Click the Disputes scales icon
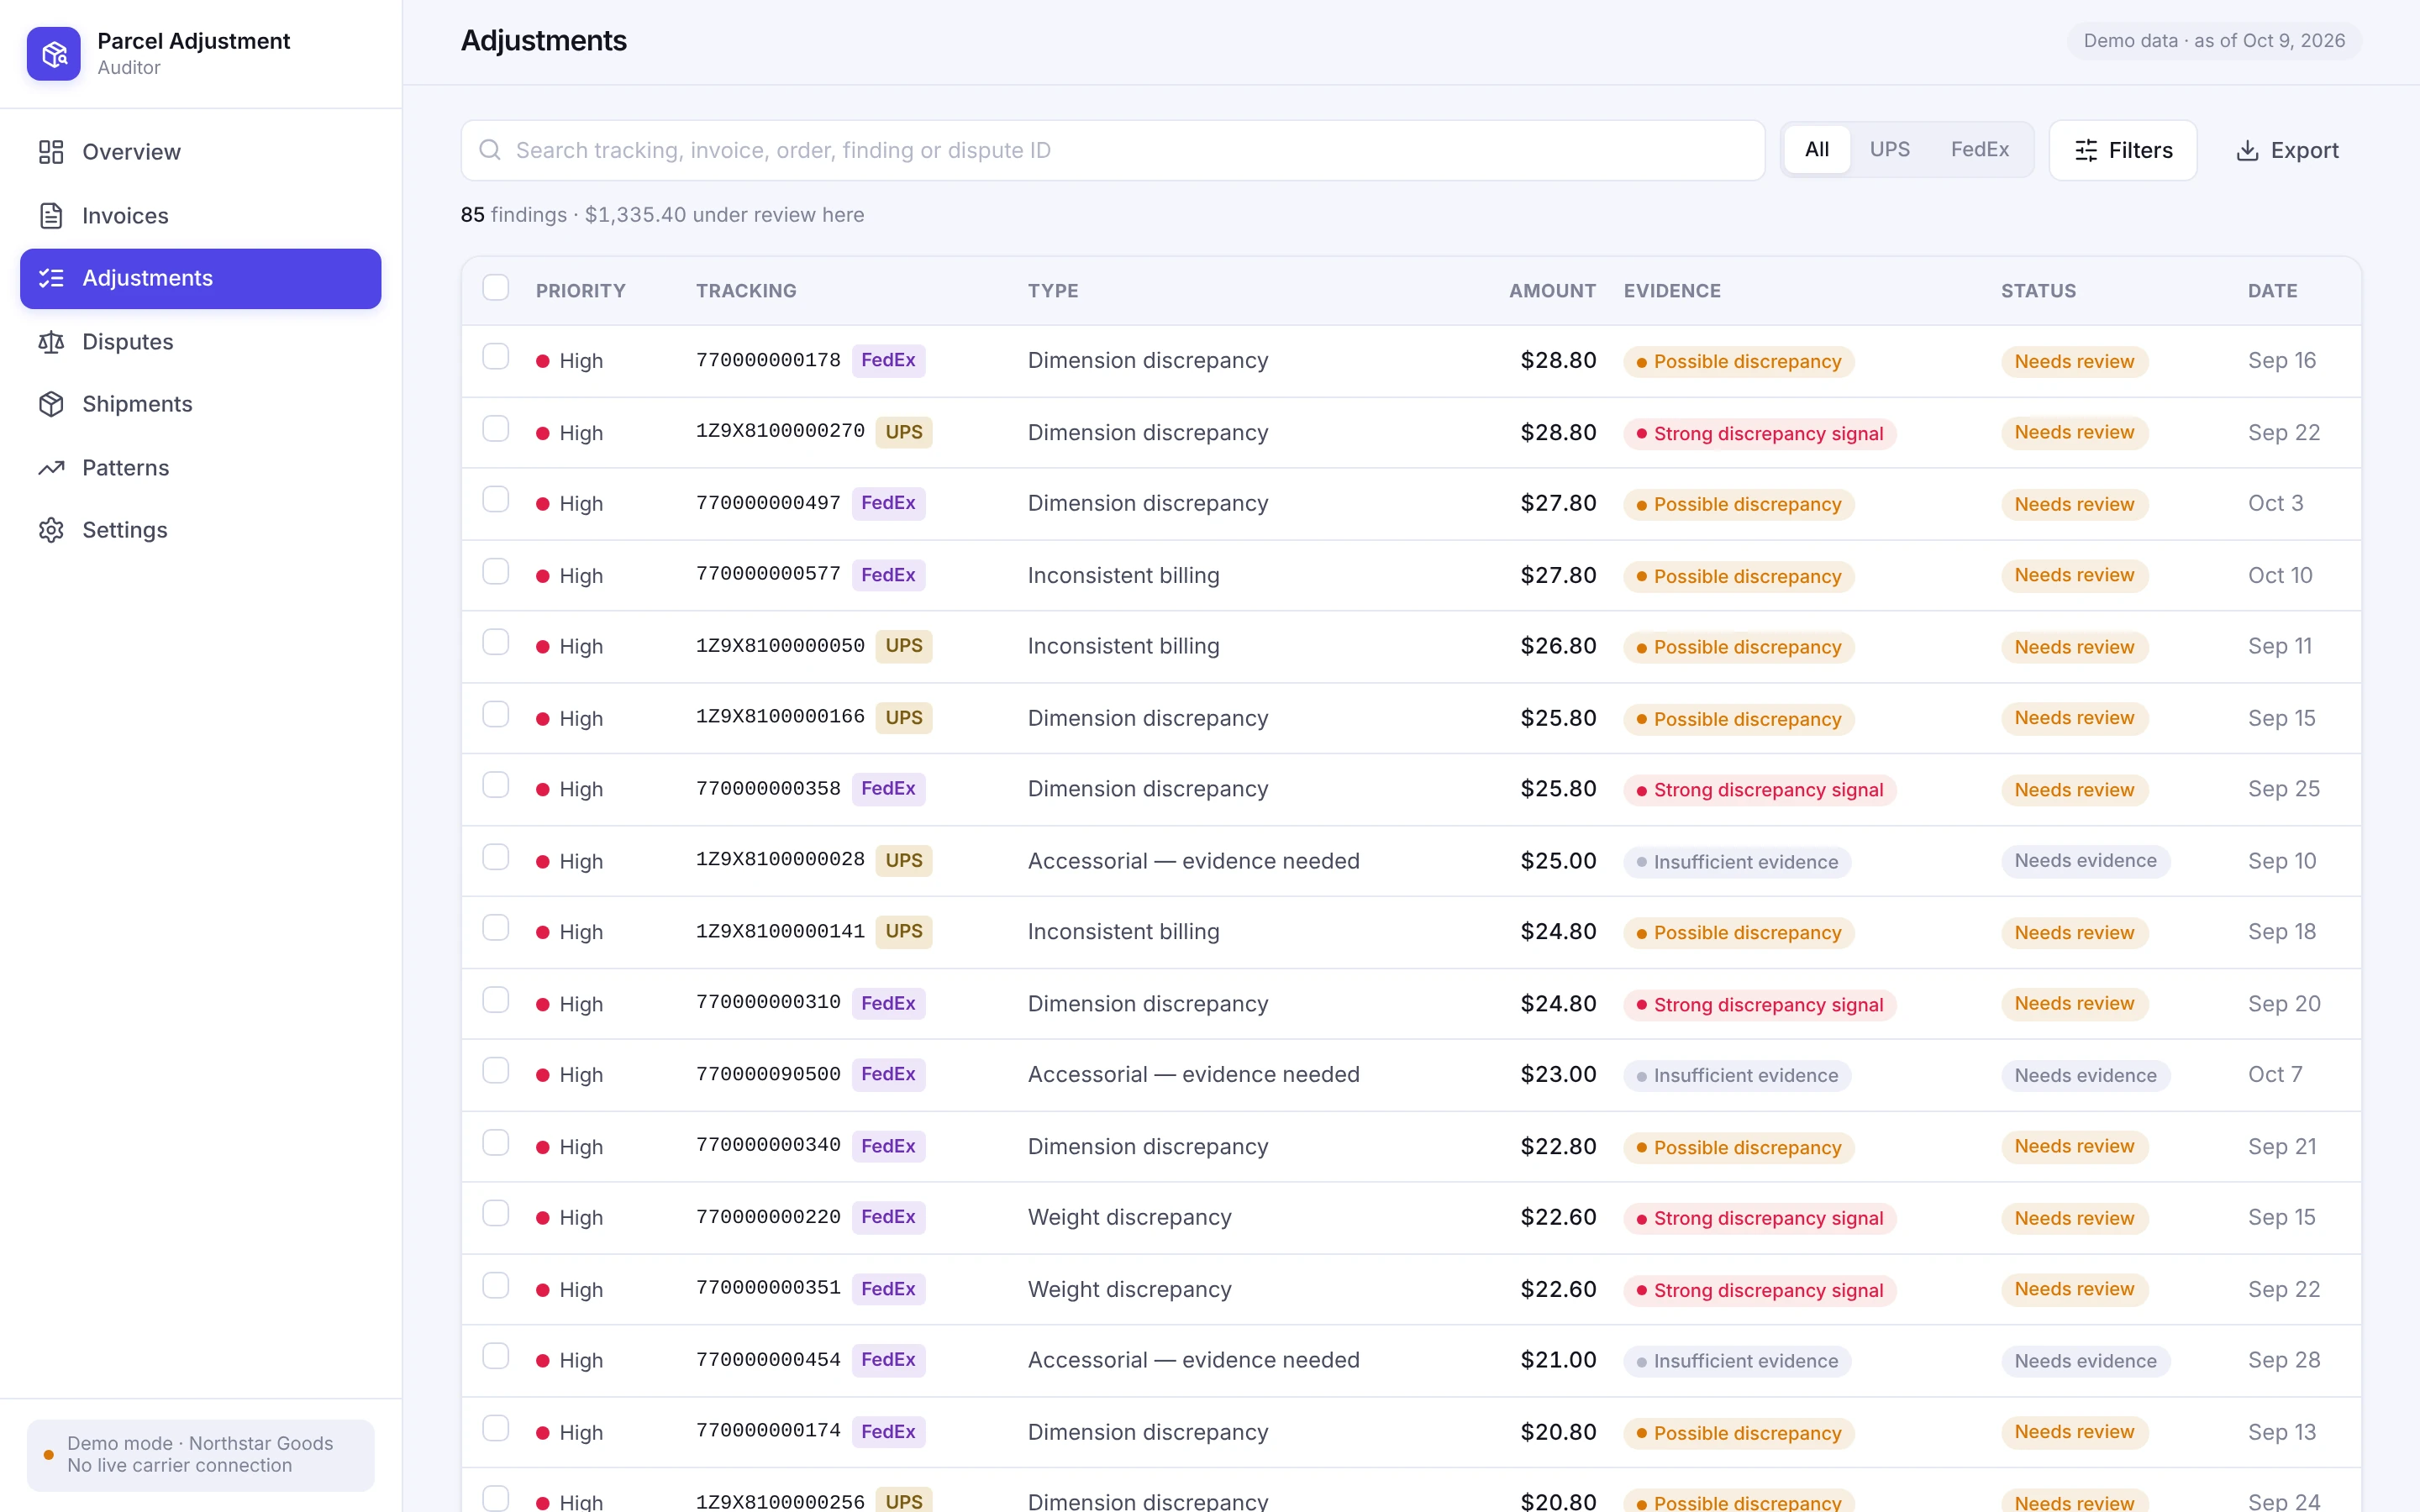The height and width of the screenshot is (1512, 2420). [51, 342]
